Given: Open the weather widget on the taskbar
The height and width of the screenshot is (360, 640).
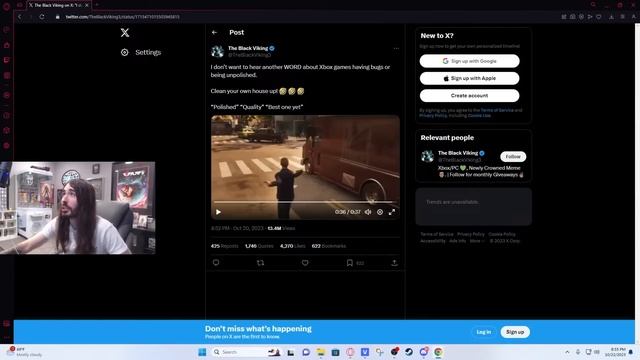Looking at the screenshot, I should point(24,352).
